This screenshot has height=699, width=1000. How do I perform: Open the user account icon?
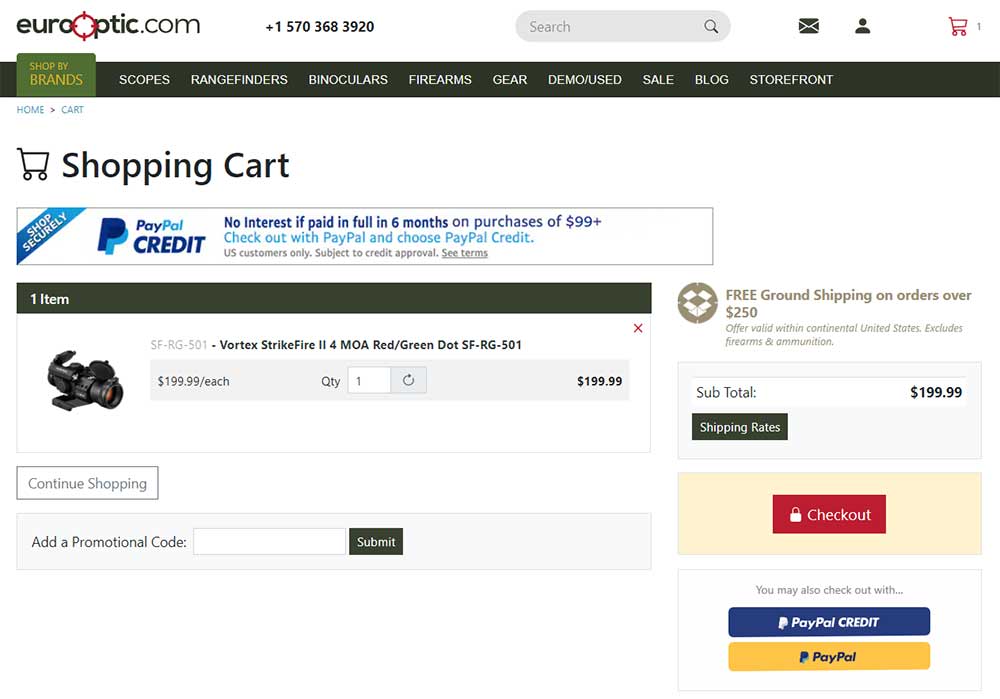(x=863, y=27)
